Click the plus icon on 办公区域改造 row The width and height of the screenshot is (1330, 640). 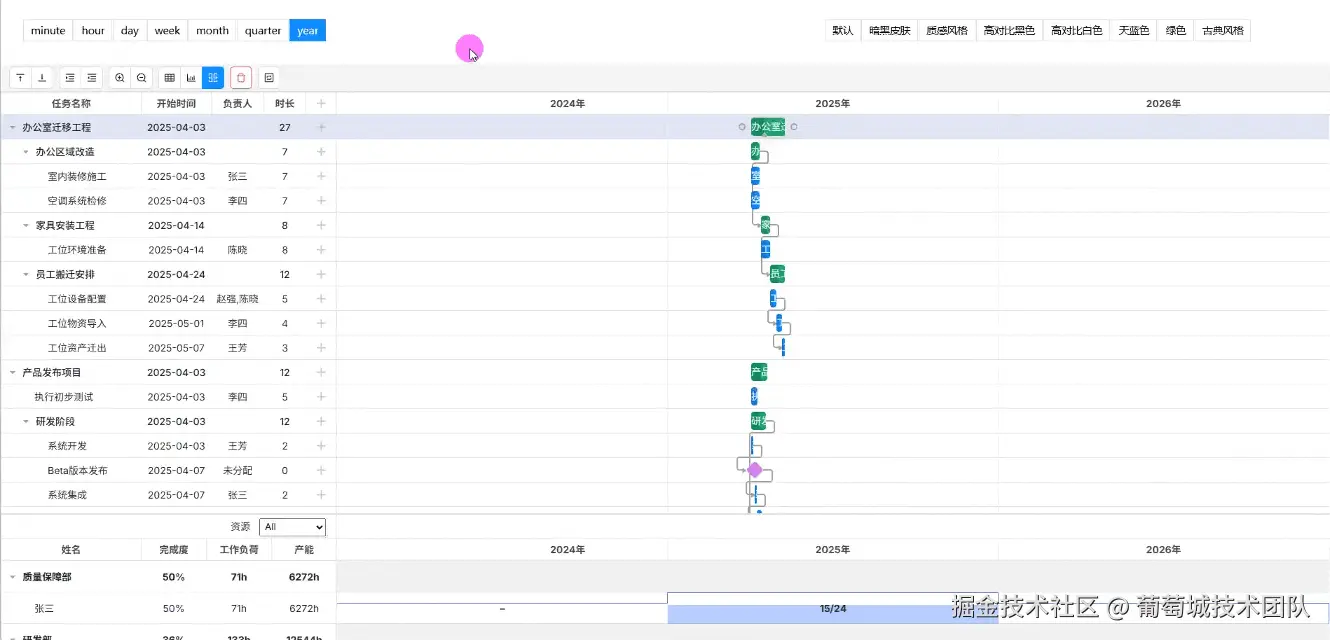click(321, 152)
